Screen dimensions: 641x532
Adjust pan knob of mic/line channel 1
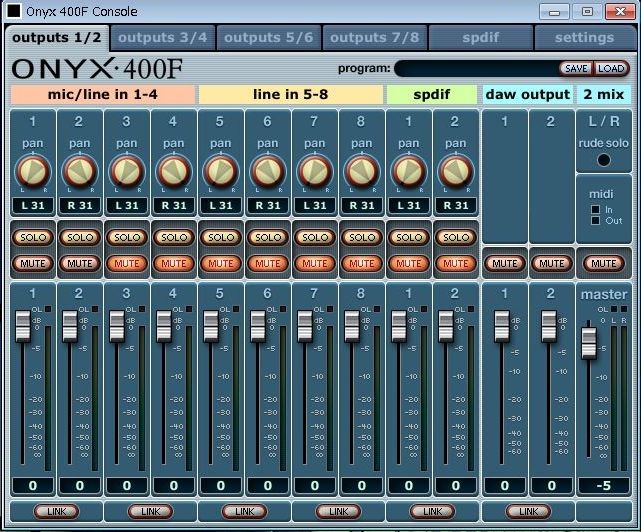point(33,171)
